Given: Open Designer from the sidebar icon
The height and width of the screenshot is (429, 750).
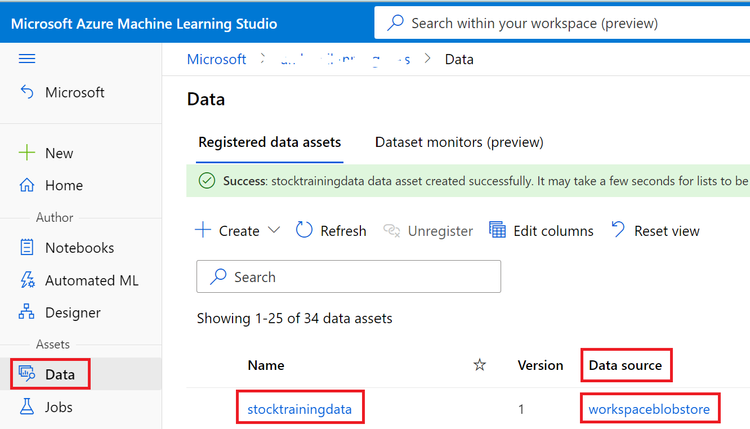Looking at the screenshot, I should click(27, 312).
